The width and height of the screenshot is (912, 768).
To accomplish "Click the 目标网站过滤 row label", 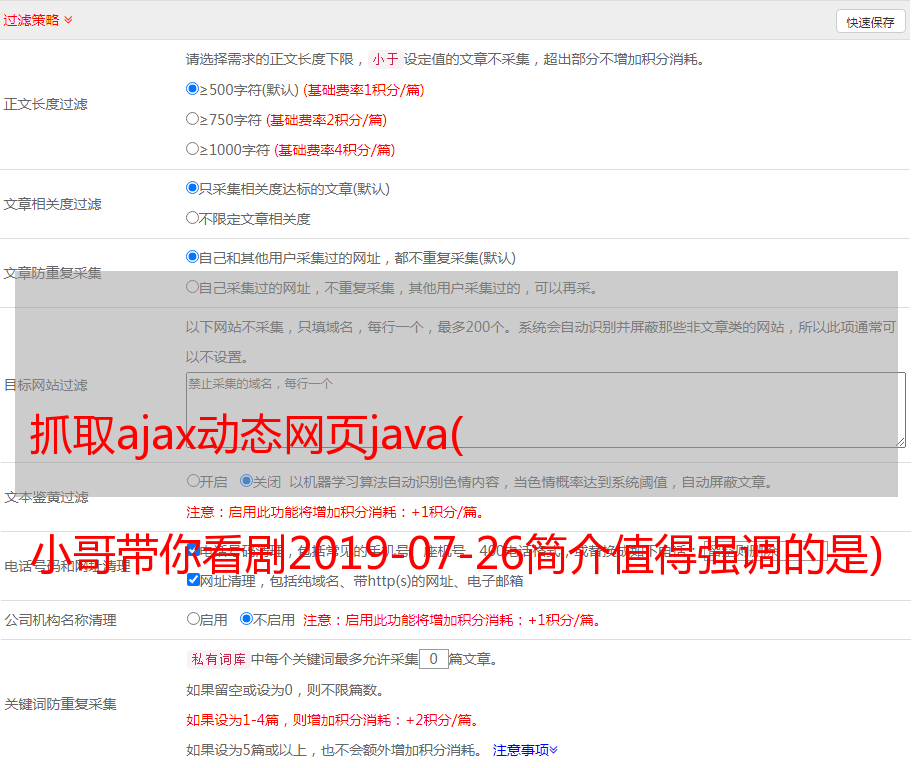I will pyautogui.click(x=45, y=385).
